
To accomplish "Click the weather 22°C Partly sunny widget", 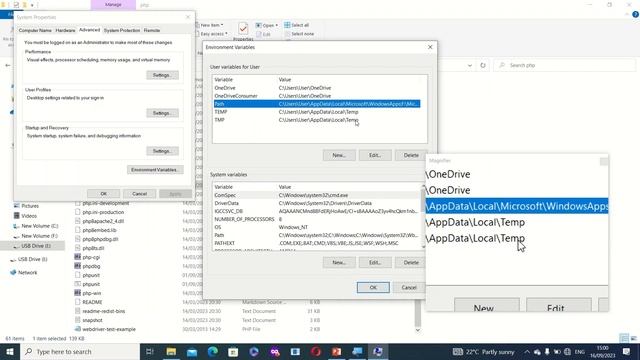I will pyautogui.click(x=484, y=352).
